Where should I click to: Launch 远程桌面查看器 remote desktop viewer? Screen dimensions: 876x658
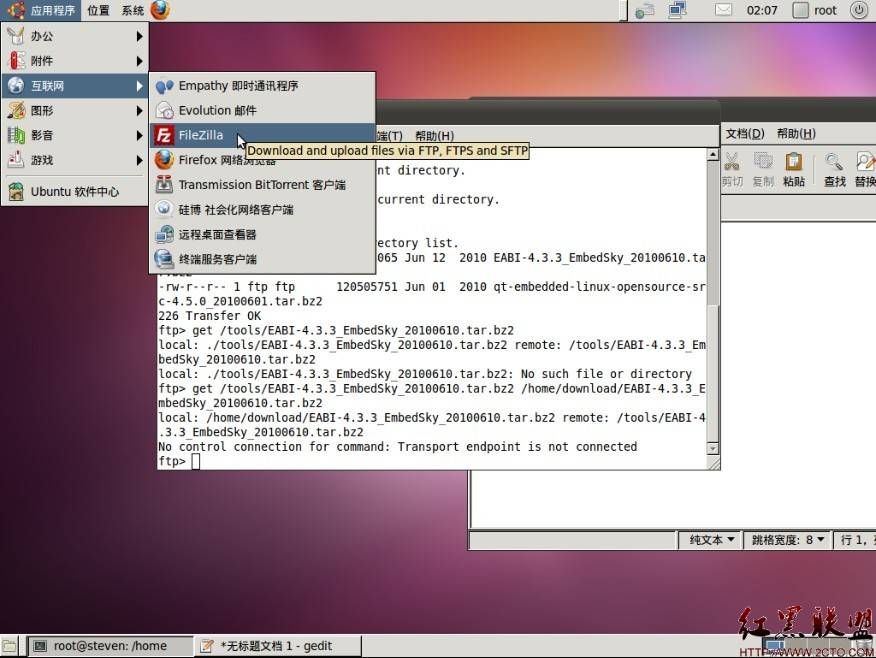tap(263, 235)
